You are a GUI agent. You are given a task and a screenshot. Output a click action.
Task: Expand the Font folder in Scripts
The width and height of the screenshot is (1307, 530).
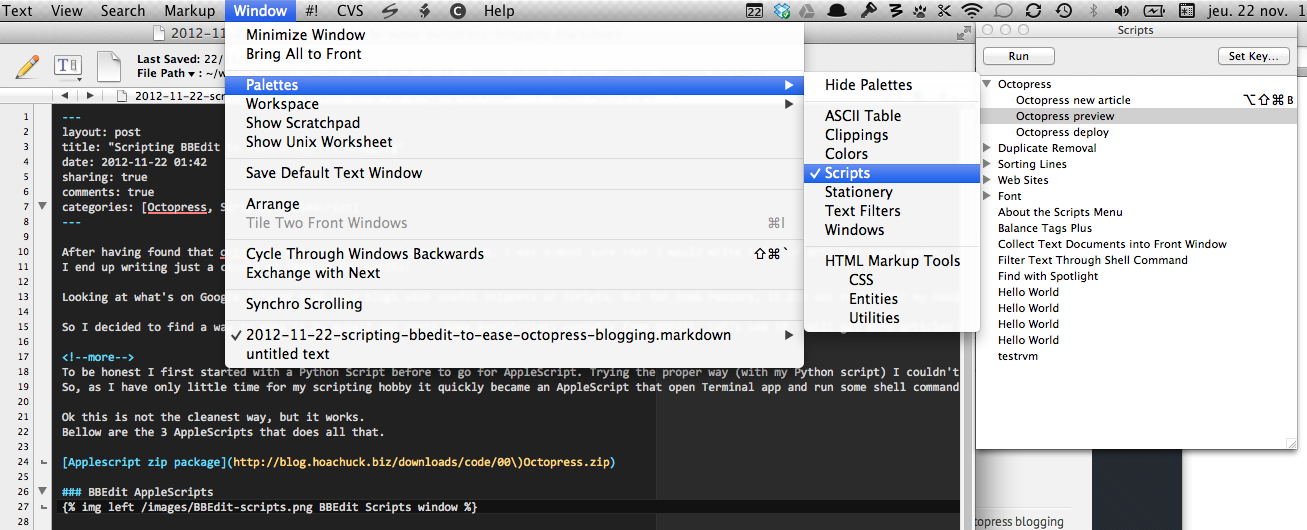[x=988, y=196]
